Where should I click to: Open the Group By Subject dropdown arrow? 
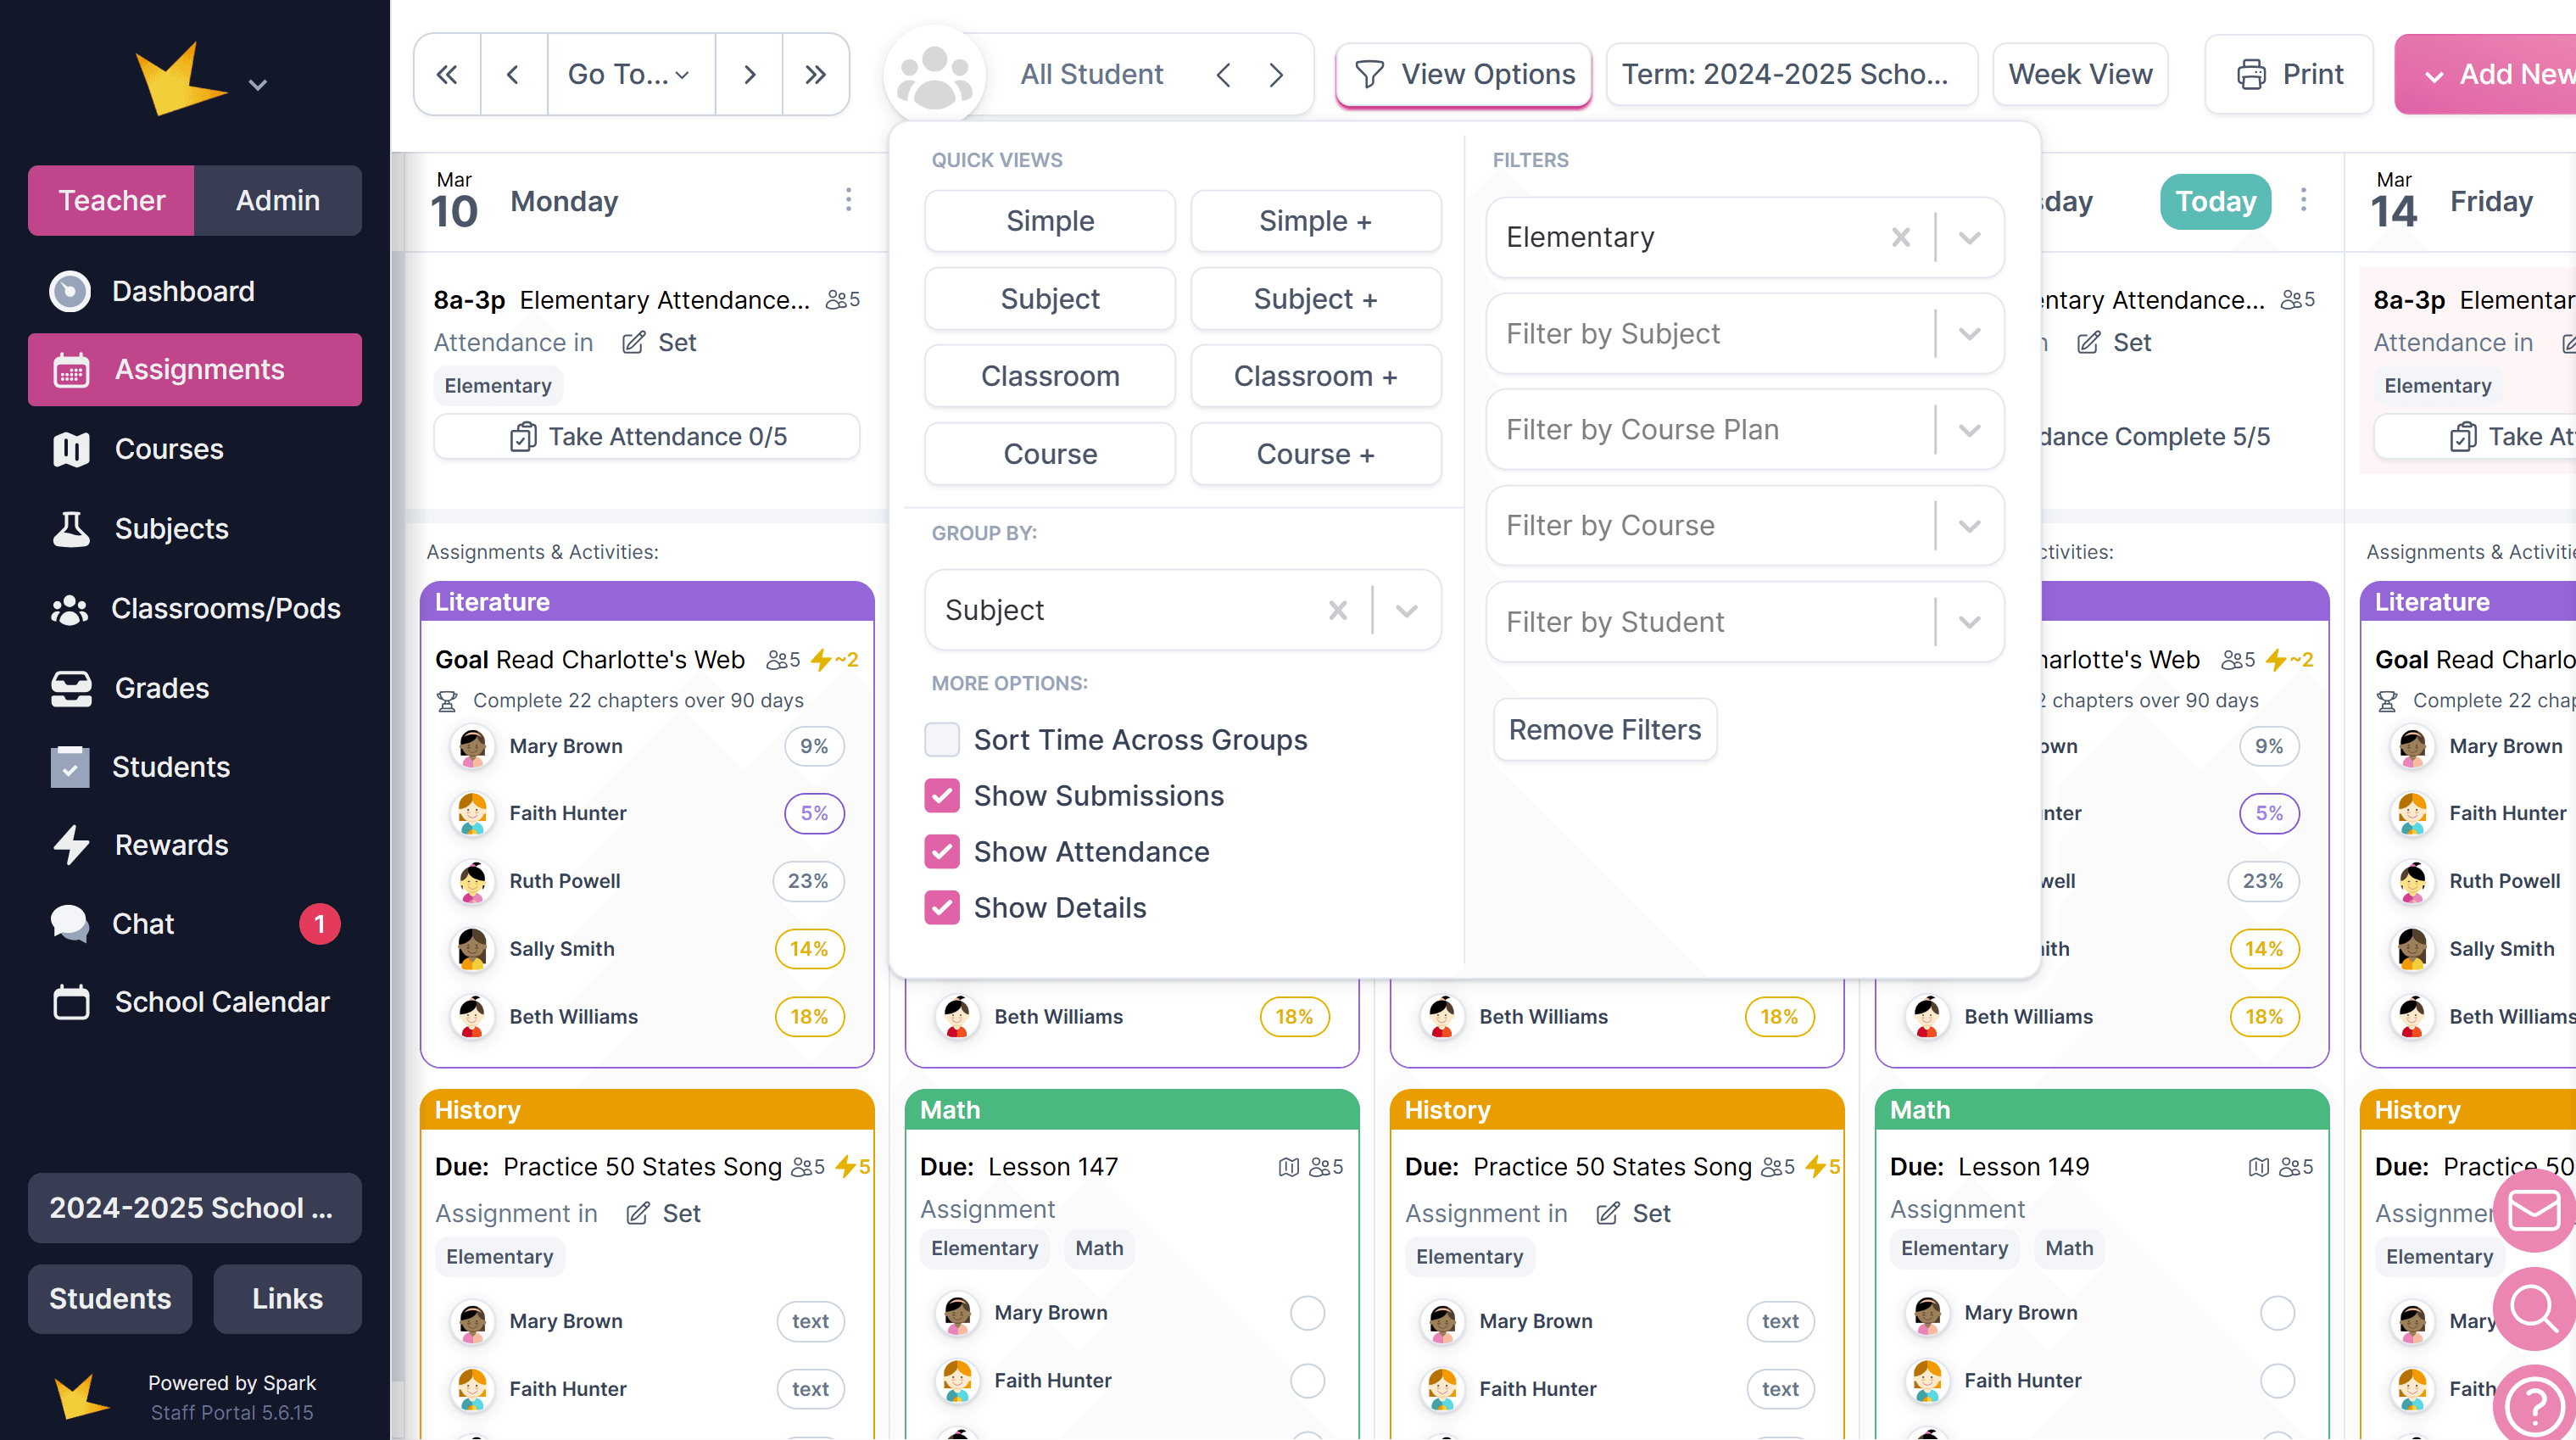(1406, 610)
